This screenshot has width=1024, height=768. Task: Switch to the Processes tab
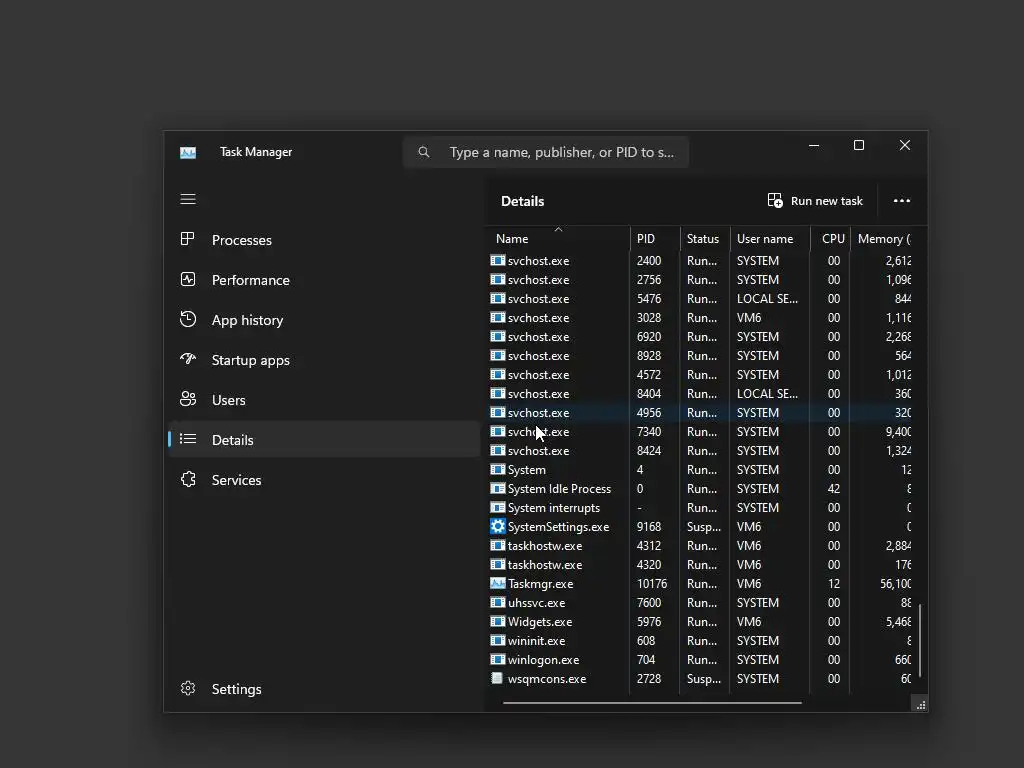324,240
